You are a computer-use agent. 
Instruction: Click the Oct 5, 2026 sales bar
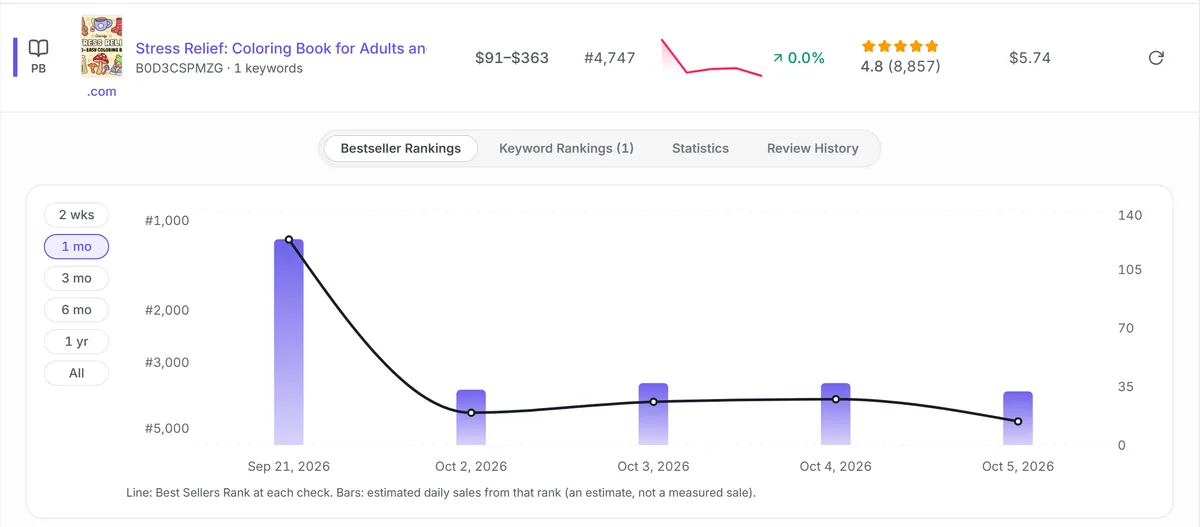pos(1018,418)
